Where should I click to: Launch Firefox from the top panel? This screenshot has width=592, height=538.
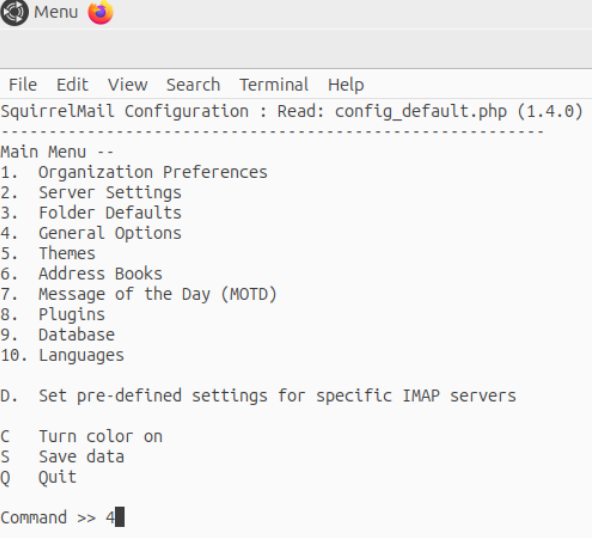(100, 12)
